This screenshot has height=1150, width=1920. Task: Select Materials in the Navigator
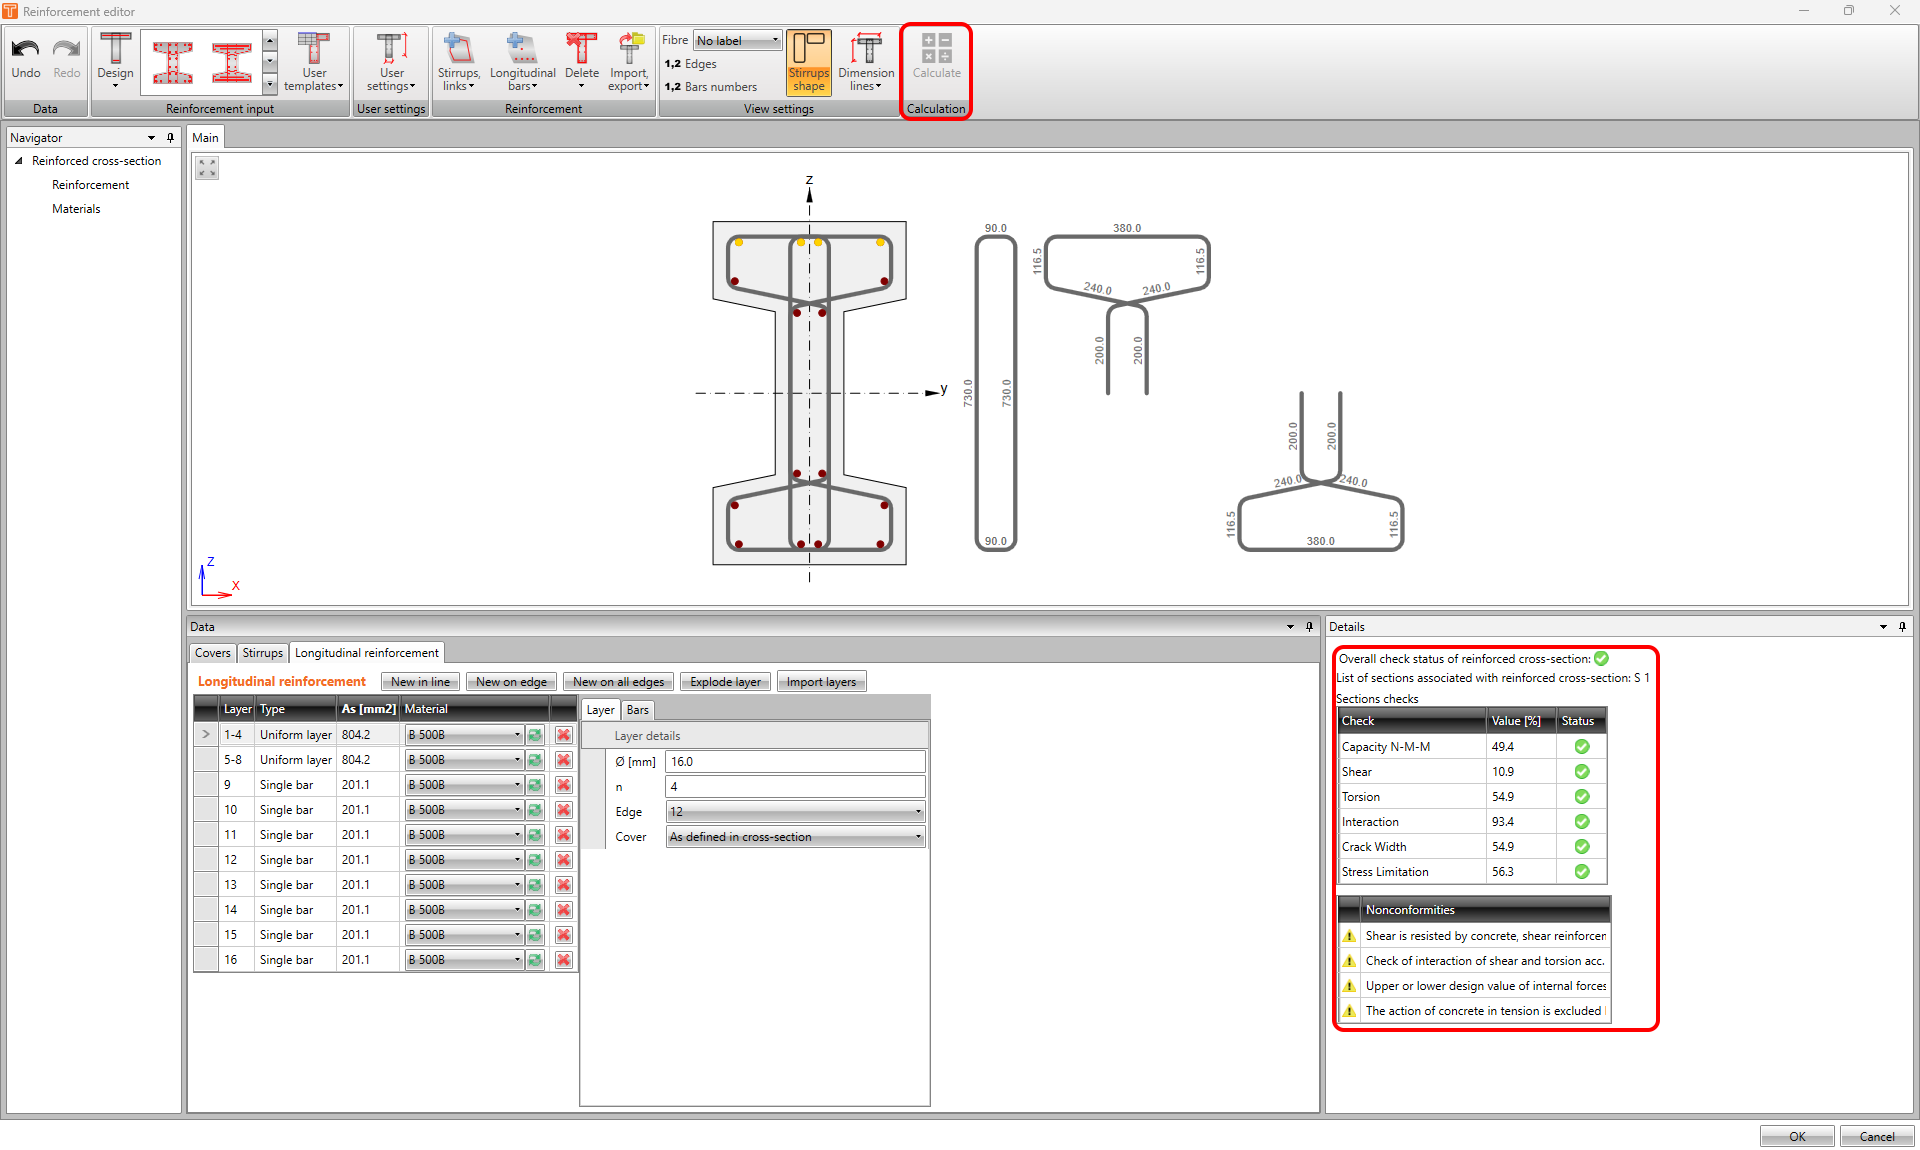pyautogui.click(x=76, y=209)
